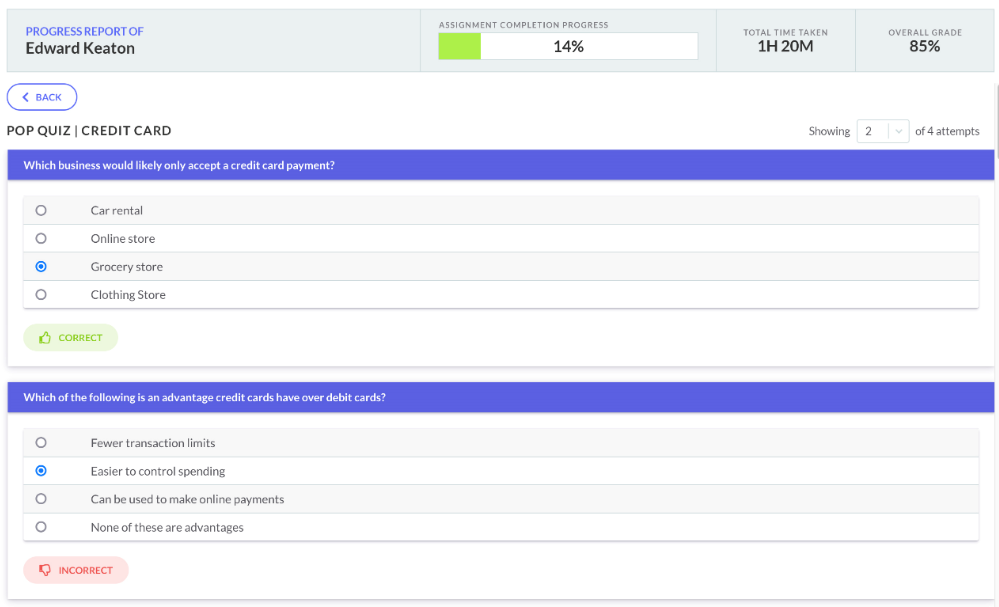Click the Overall Grade 85% panel

[924, 40]
